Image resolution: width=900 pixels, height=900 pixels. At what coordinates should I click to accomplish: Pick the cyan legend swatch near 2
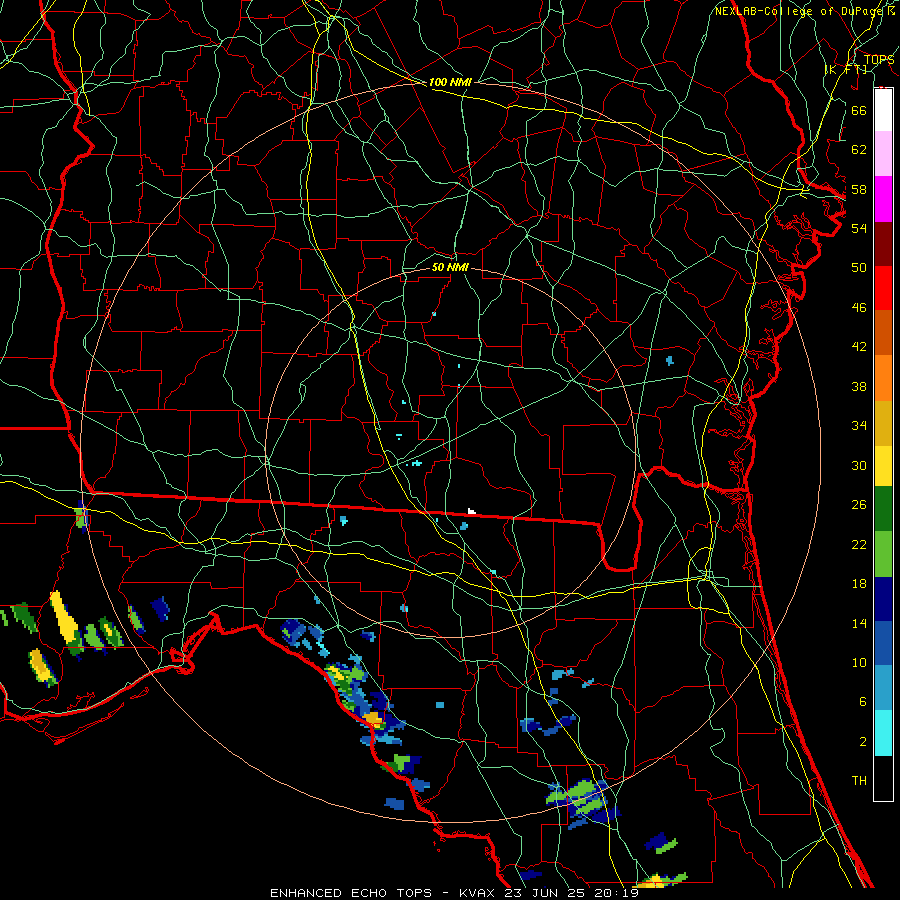883,733
